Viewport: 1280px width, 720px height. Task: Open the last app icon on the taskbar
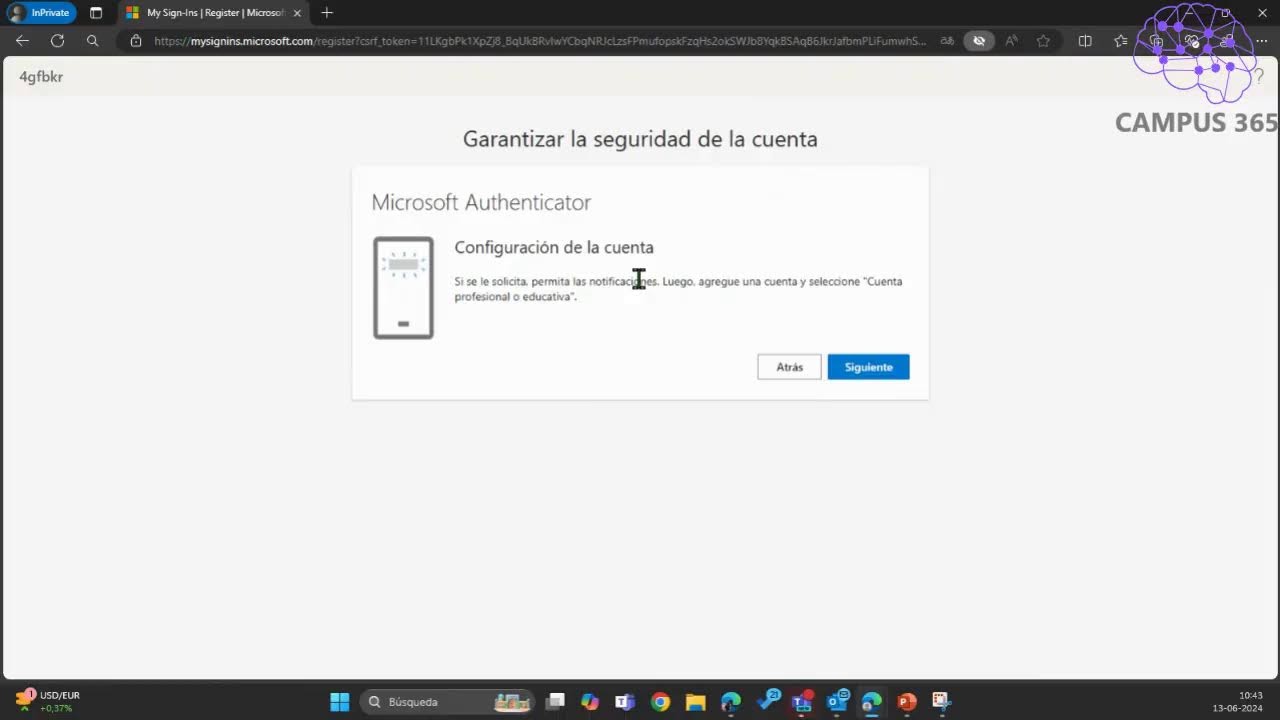[x=941, y=702]
